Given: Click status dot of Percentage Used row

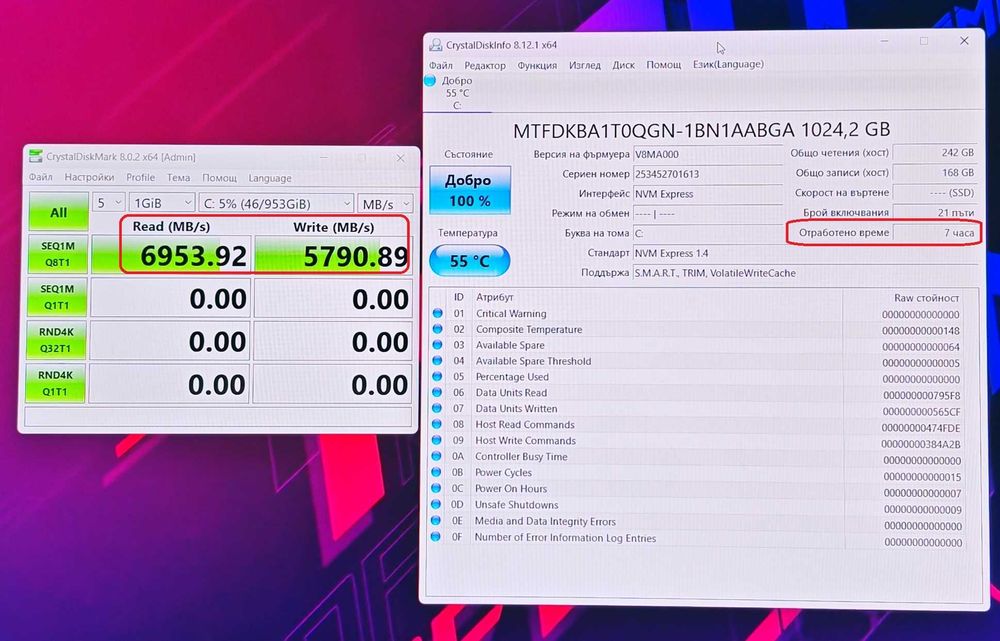Looking at the screenshot, I should pyautogui.click(x=438, y=376).
